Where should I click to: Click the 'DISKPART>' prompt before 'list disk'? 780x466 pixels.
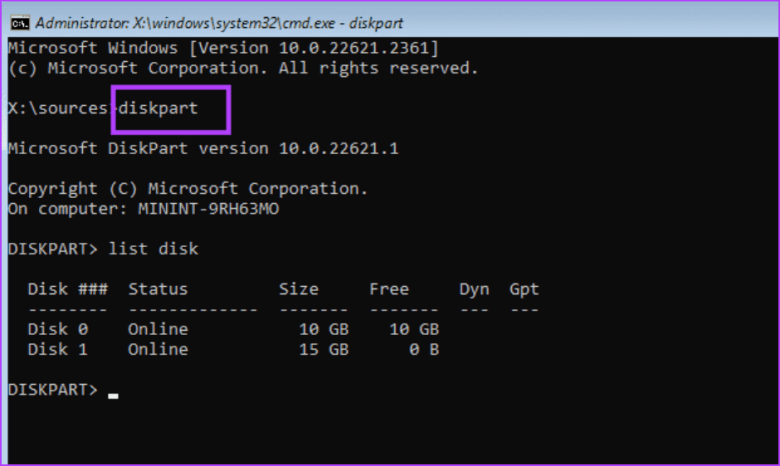click(x=53, y=249)
